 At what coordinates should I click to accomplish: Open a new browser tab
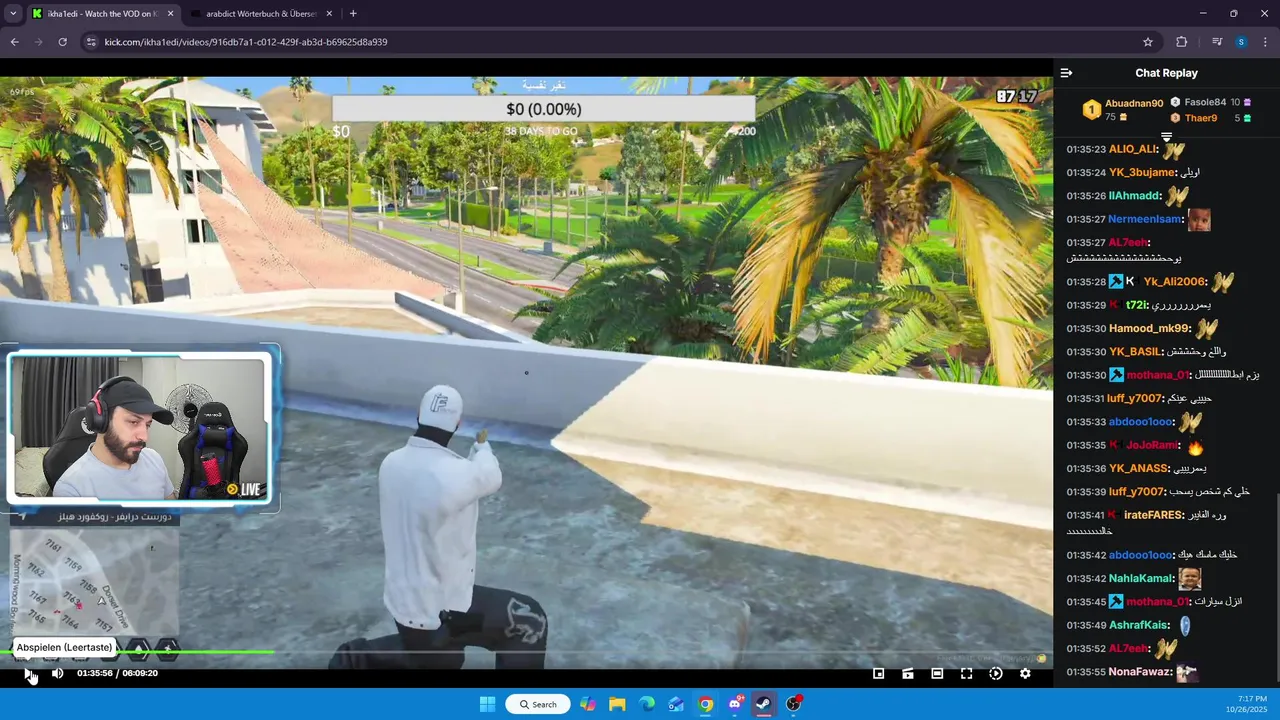pos(353,14)
